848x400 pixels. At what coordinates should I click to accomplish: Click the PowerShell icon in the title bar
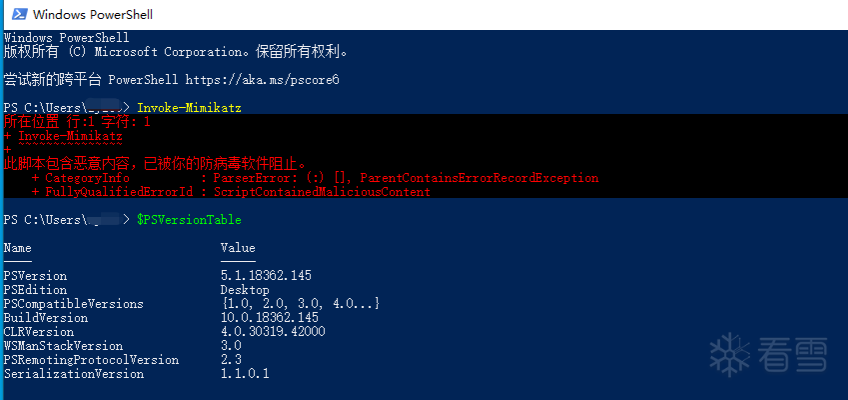[17, 15]
